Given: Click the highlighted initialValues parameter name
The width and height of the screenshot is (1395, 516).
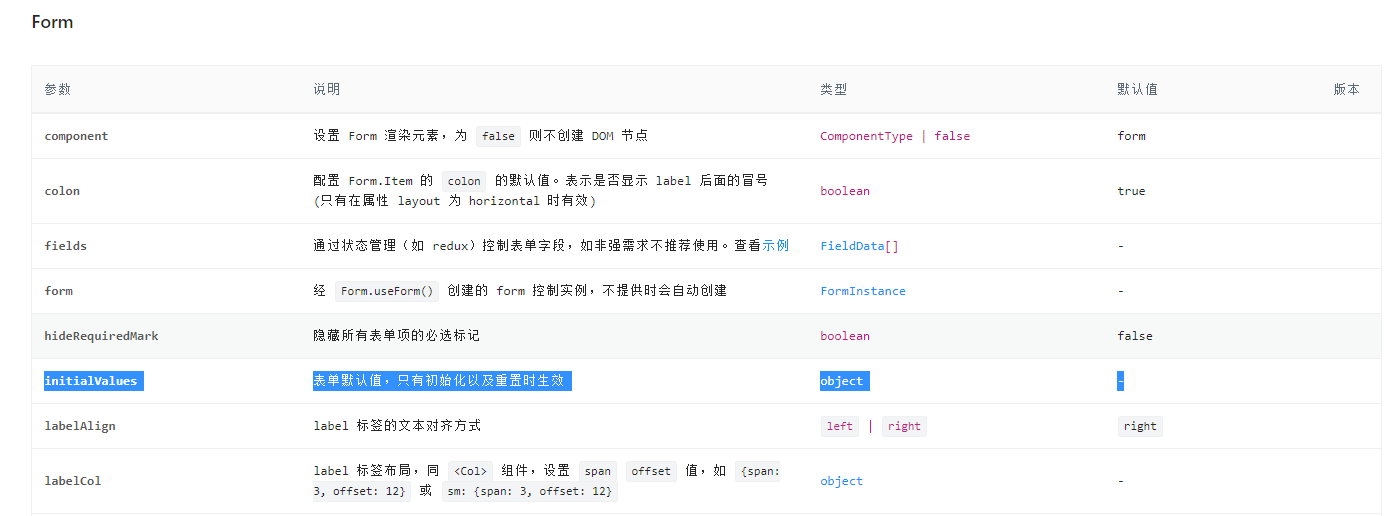Looking at the screenshot, I should (x=91, y=381).
